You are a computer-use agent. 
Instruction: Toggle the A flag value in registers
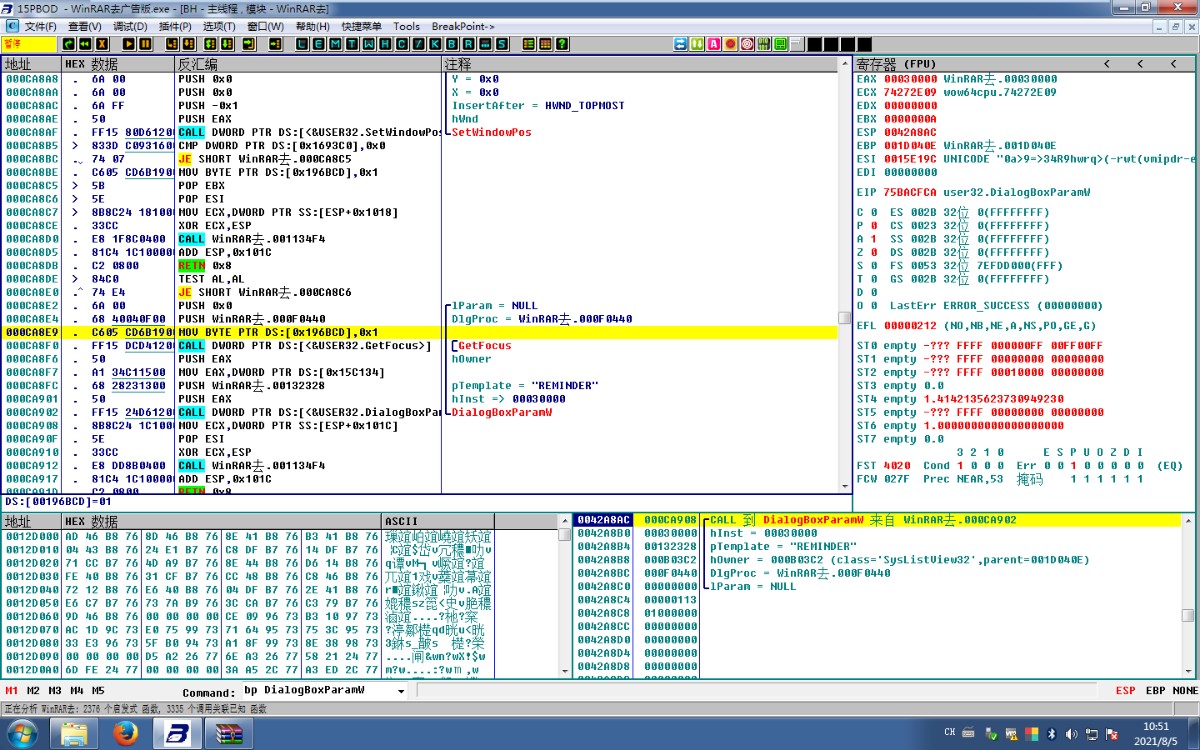tap(875, 239)
